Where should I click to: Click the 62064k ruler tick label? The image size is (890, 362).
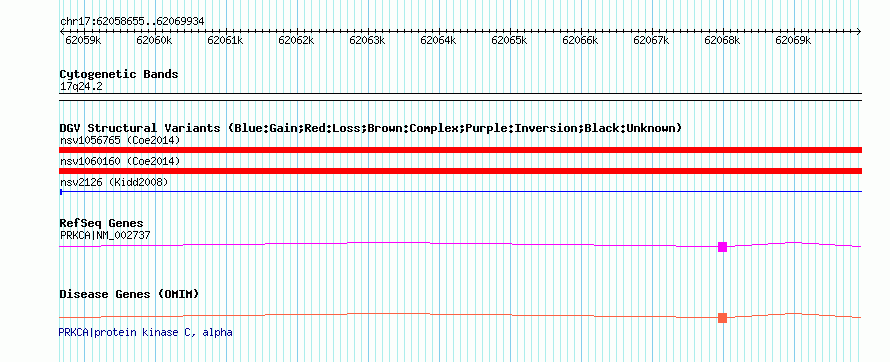[438, 41]
